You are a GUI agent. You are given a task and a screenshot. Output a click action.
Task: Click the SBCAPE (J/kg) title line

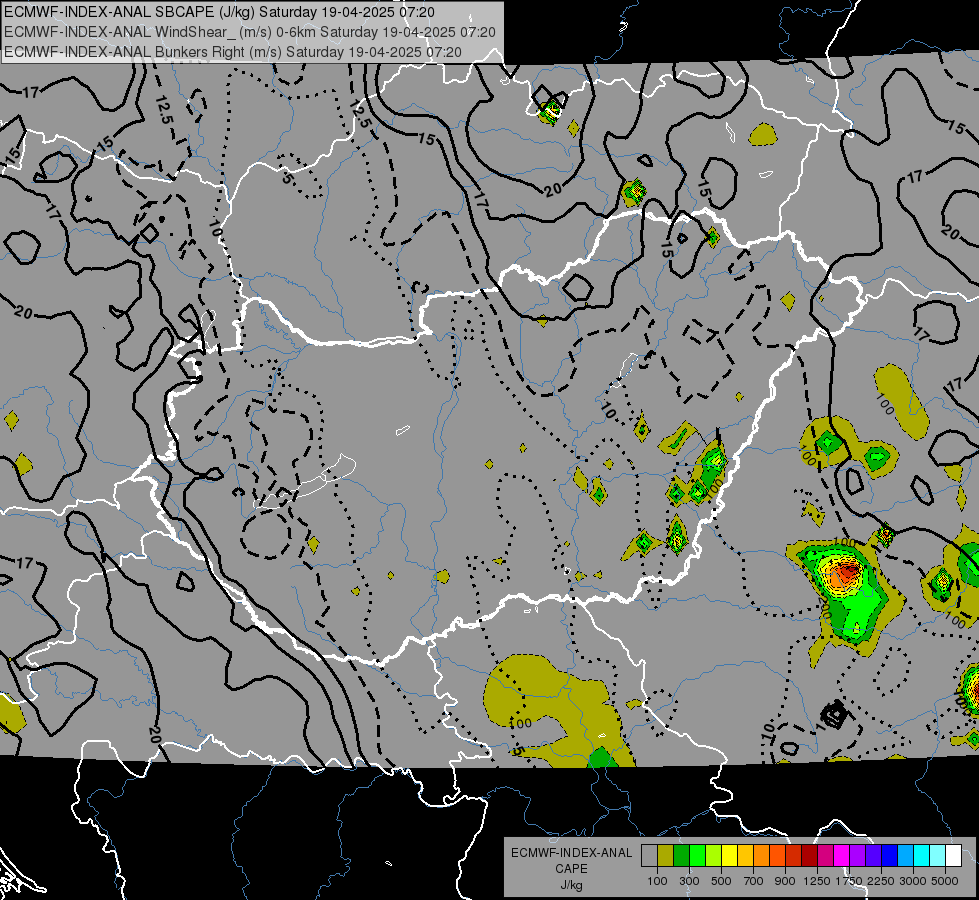[219, 12]
